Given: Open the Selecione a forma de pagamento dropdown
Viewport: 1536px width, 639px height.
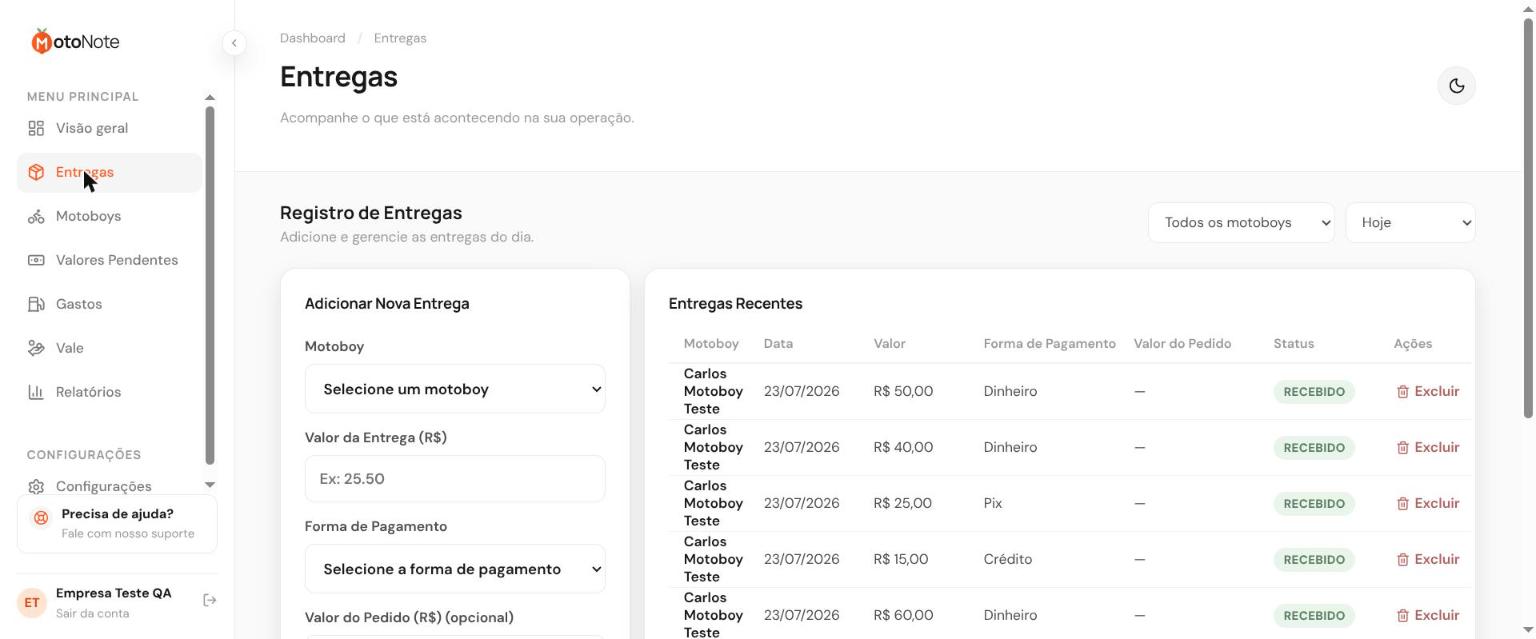Looking at the screenshot, I should (455, 569).
